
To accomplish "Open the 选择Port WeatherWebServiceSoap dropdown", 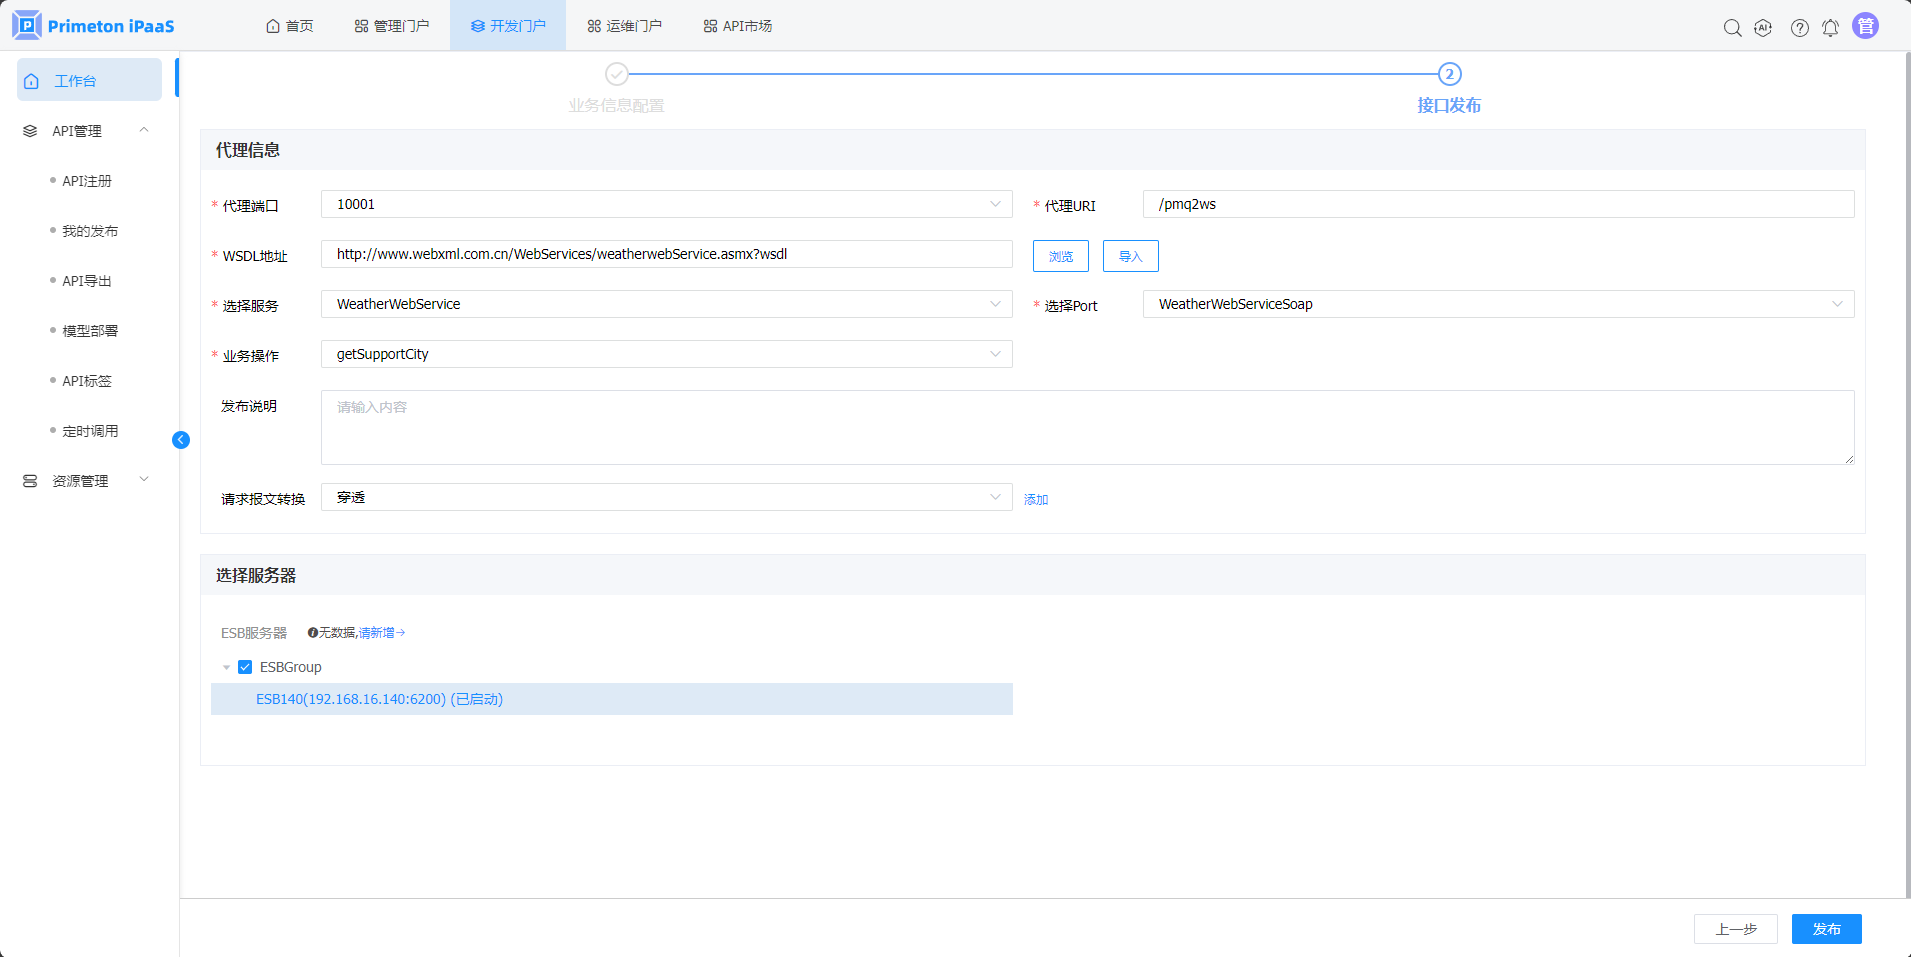I will click(1497, 304).
